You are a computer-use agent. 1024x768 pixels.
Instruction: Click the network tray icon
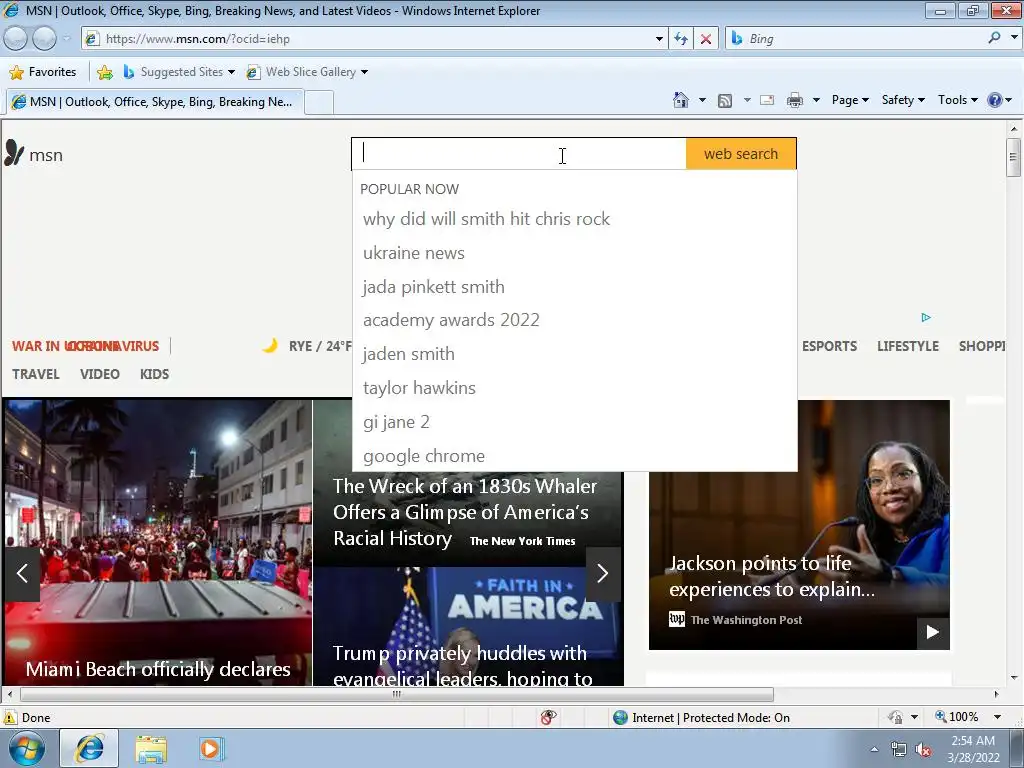[899, 750]
